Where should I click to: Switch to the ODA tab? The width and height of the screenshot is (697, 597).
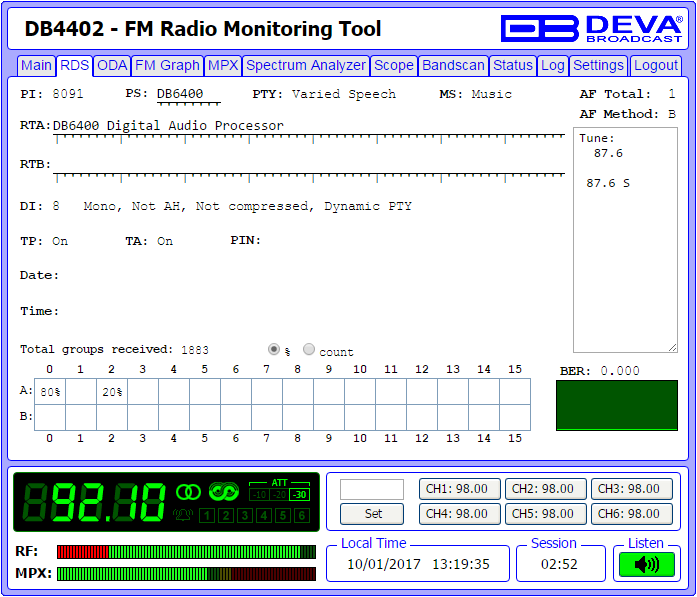[112, 65]
